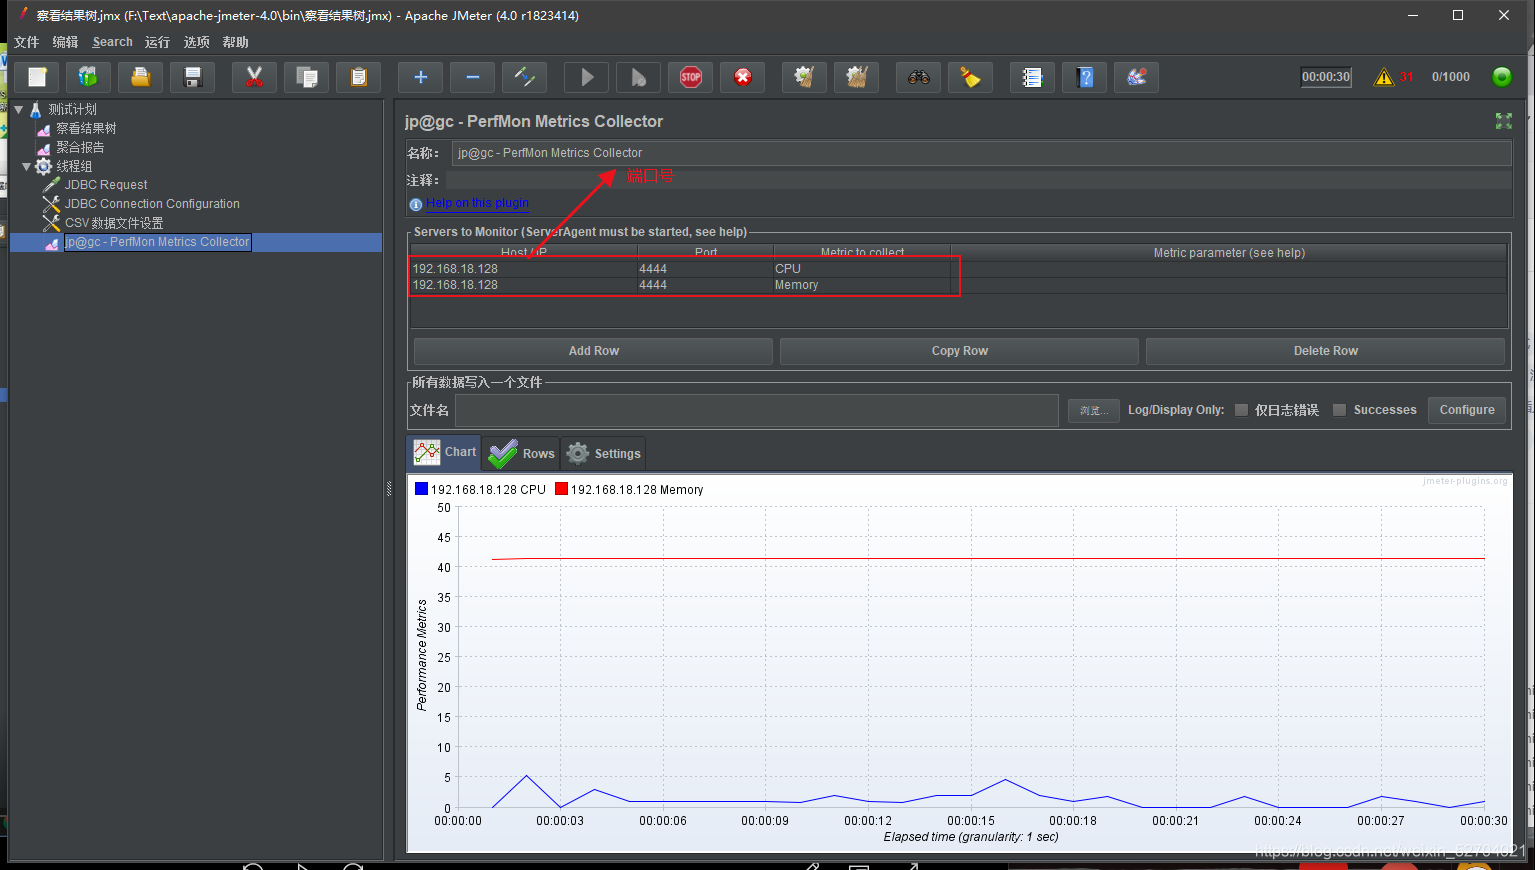Select JDBC Request in the tree
1535x870 pixels.
106,185
